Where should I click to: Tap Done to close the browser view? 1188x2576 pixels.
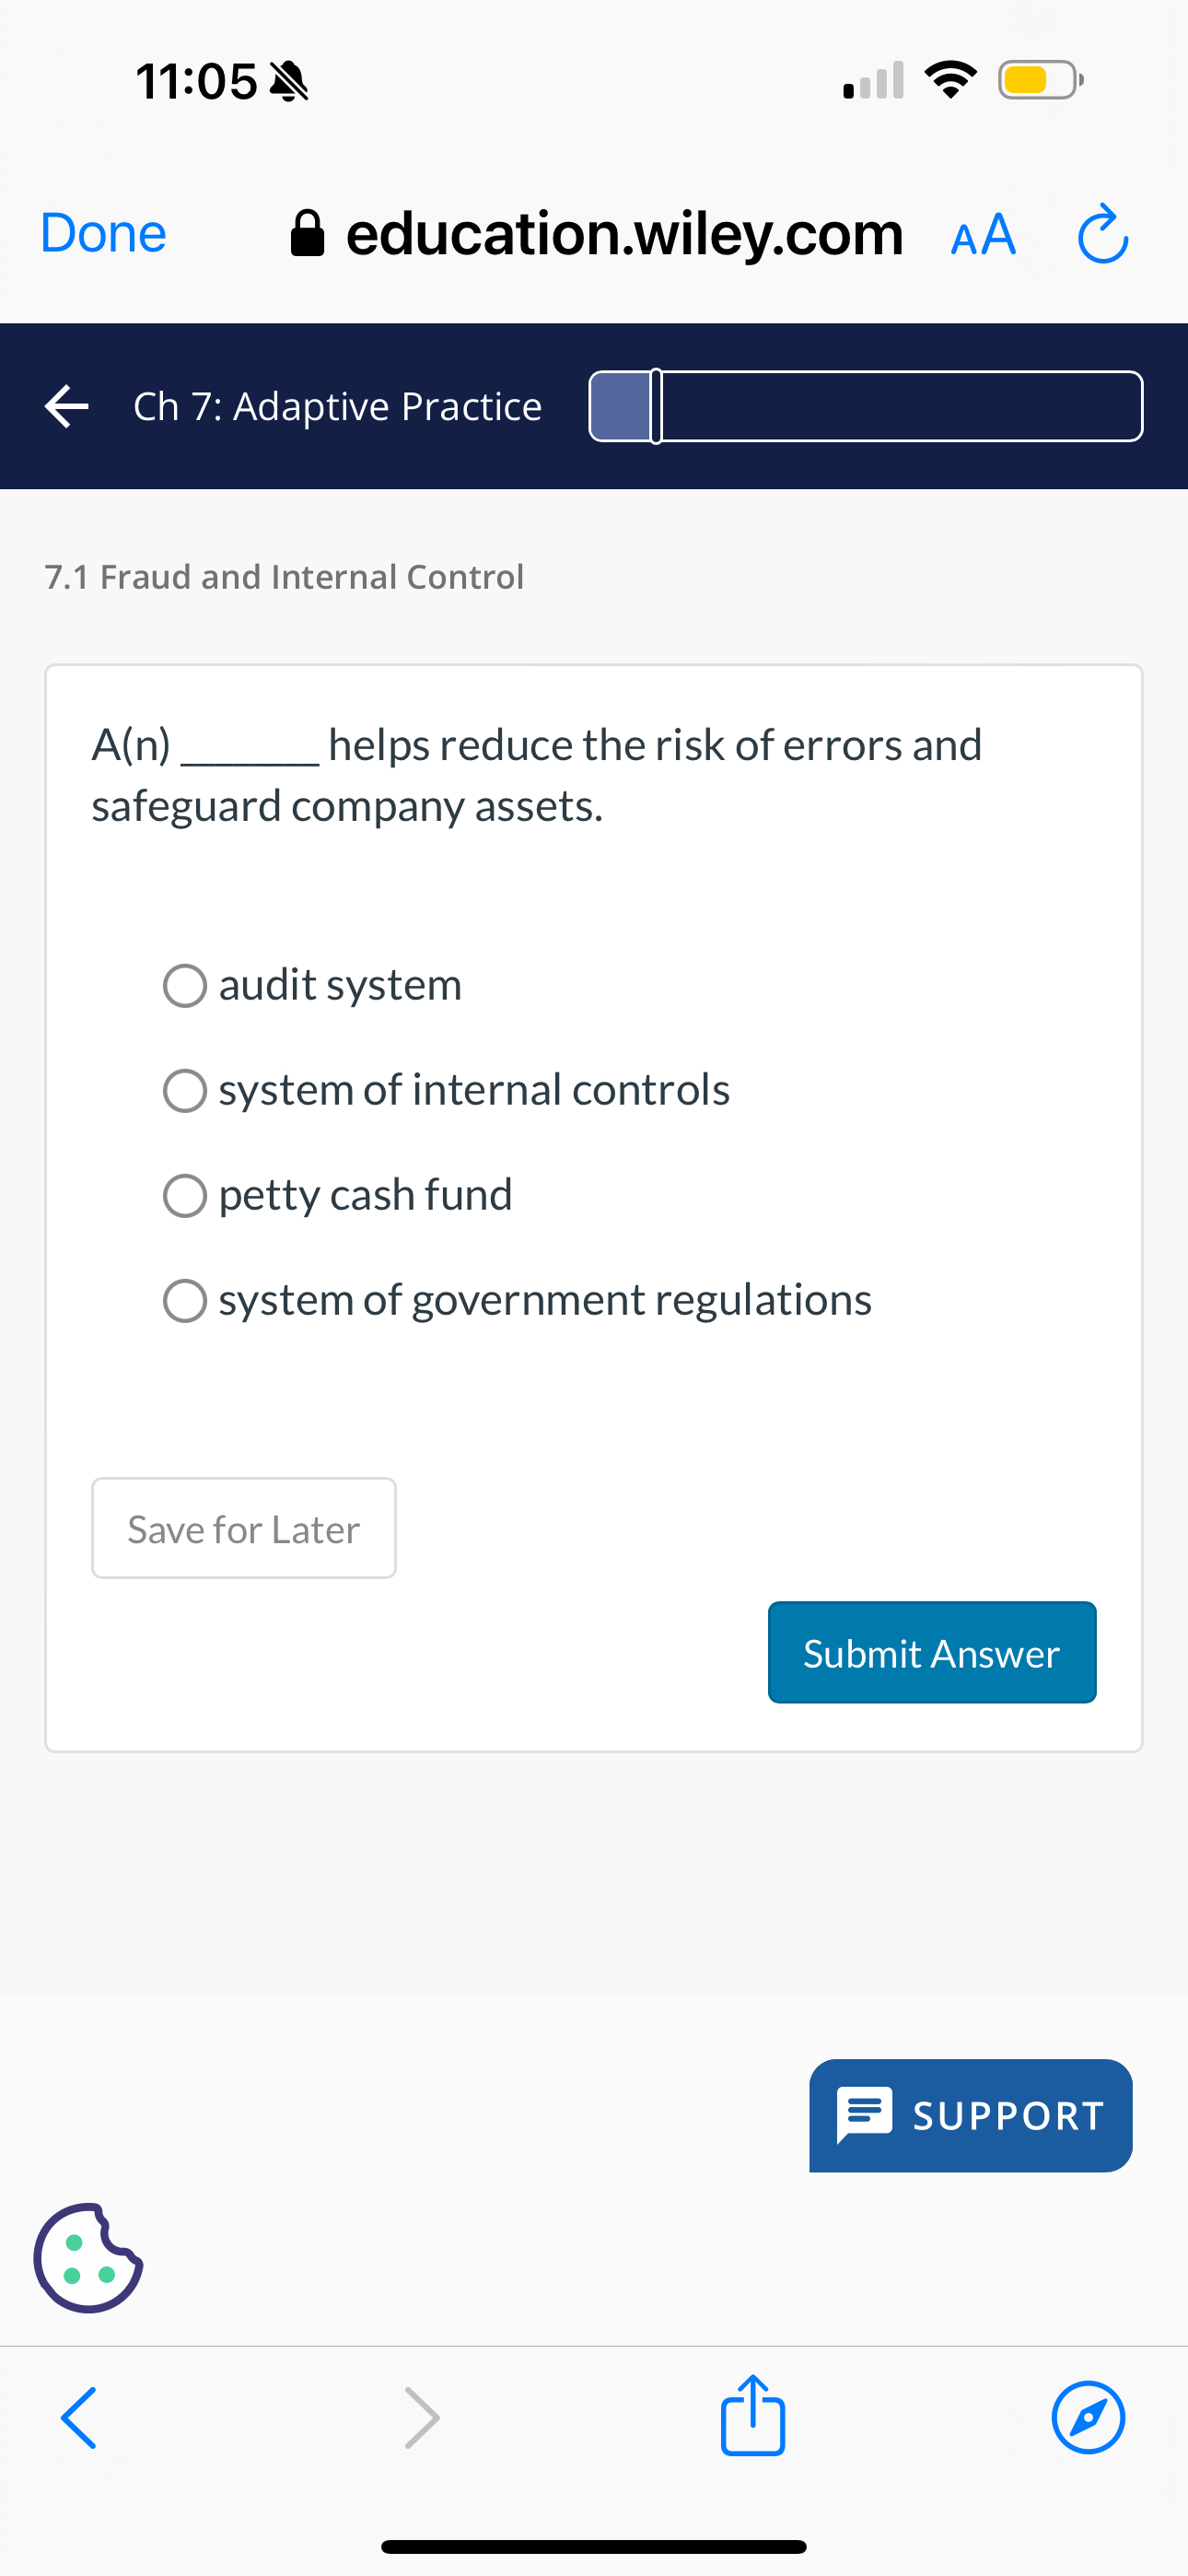click(101, 234)
